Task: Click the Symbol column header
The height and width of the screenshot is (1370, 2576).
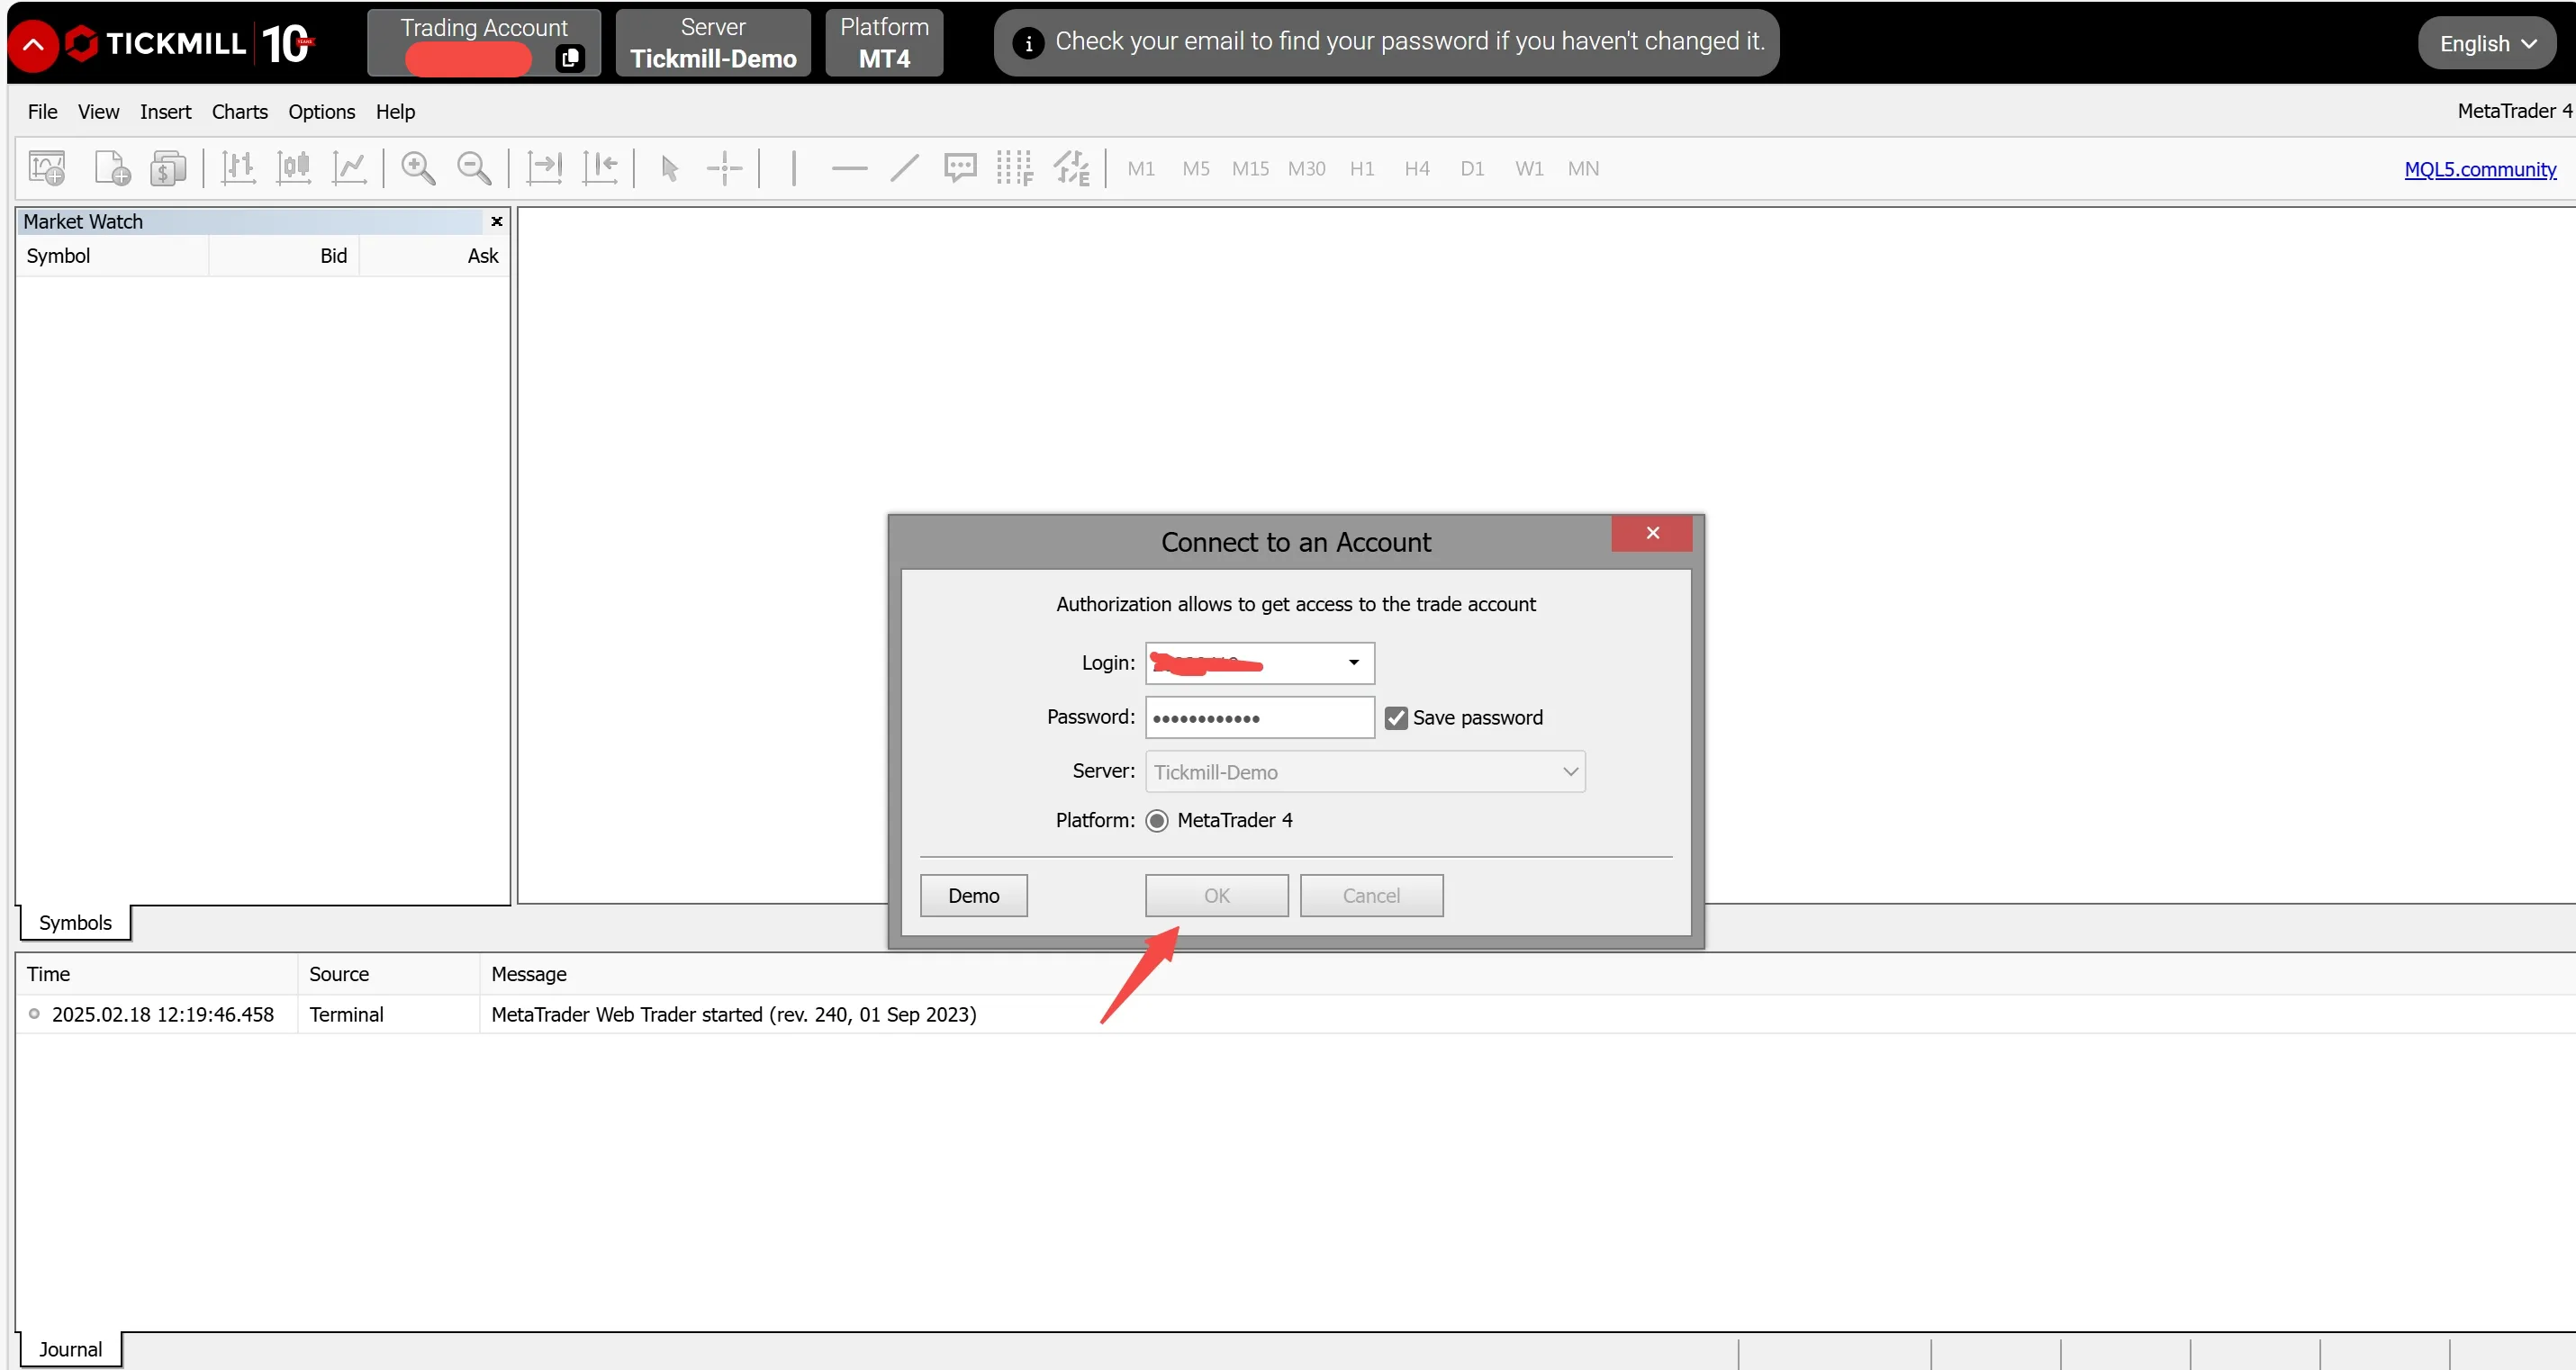Action: pos(112,256)
